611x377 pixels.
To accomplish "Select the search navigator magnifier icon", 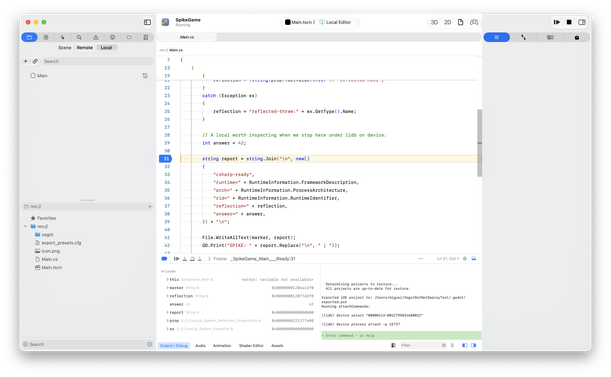I will (79, 37).
